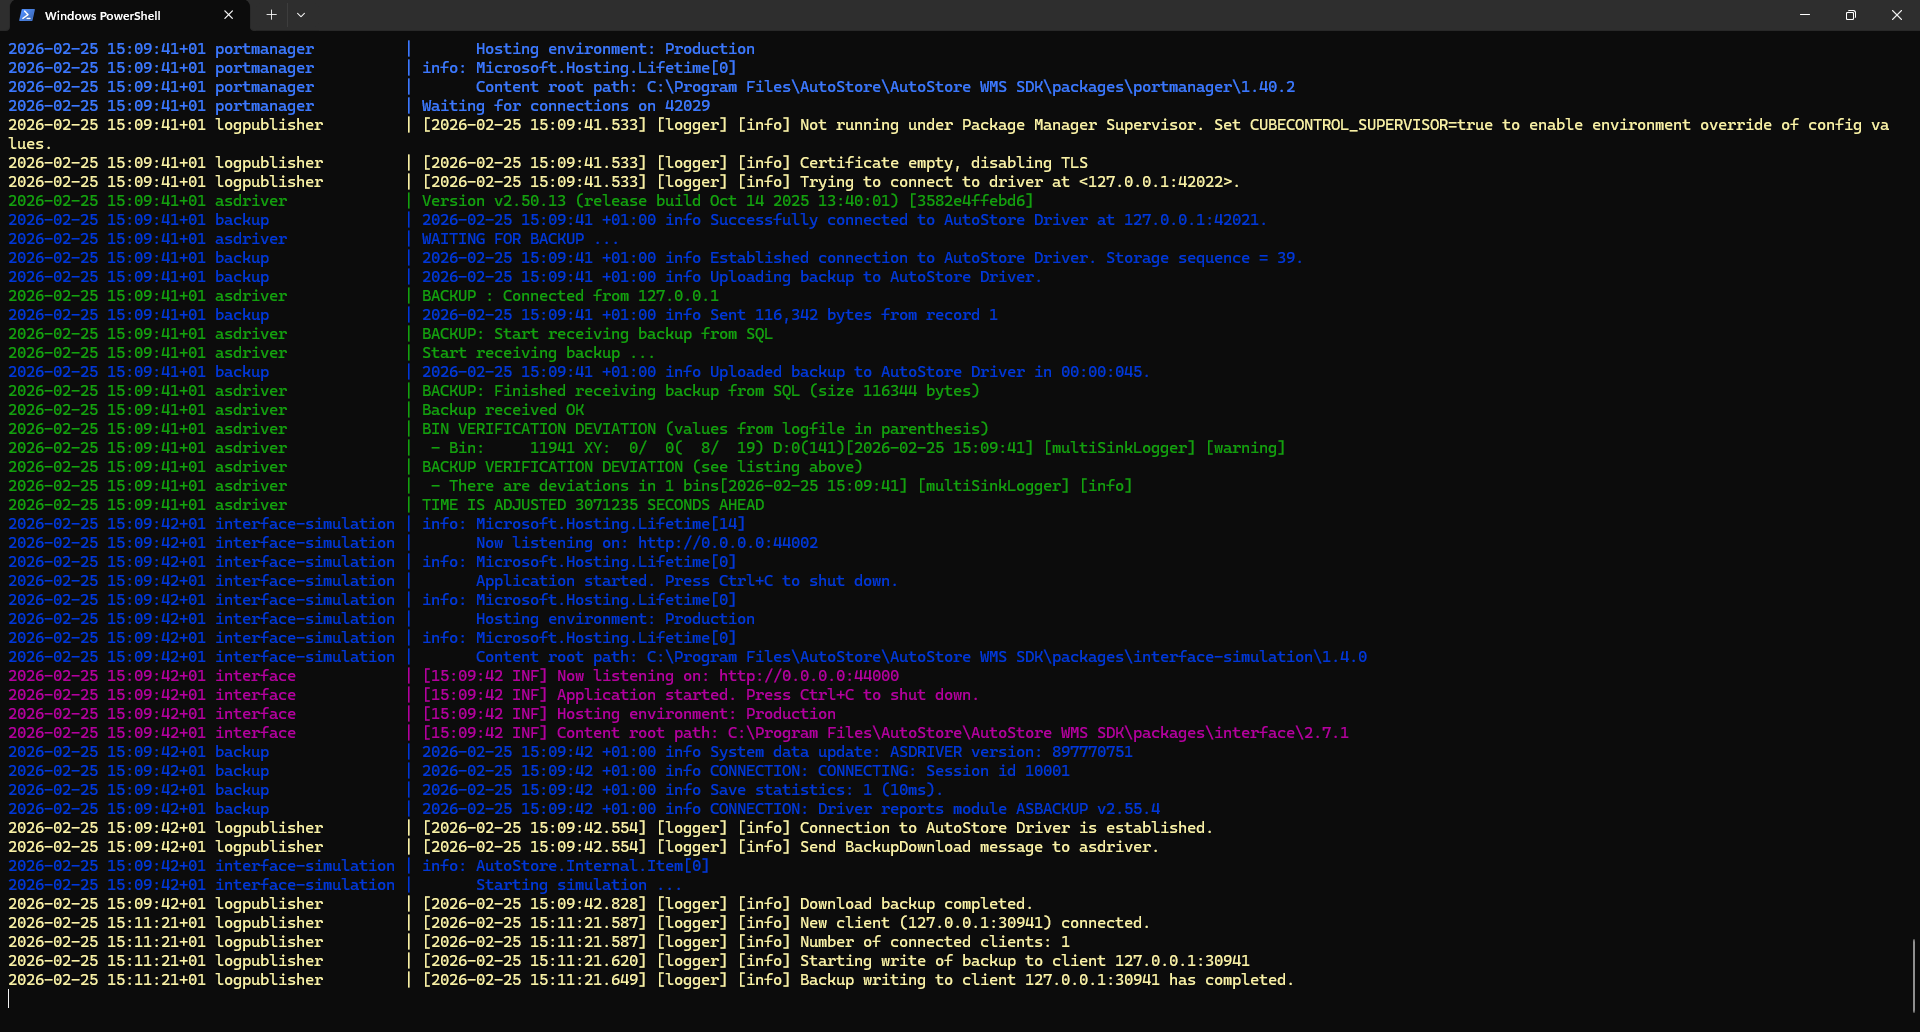Click 'Sent 116,342 bytes from record 1' line
Viewport: 1920px width, 1032px height.
(854, 315)
